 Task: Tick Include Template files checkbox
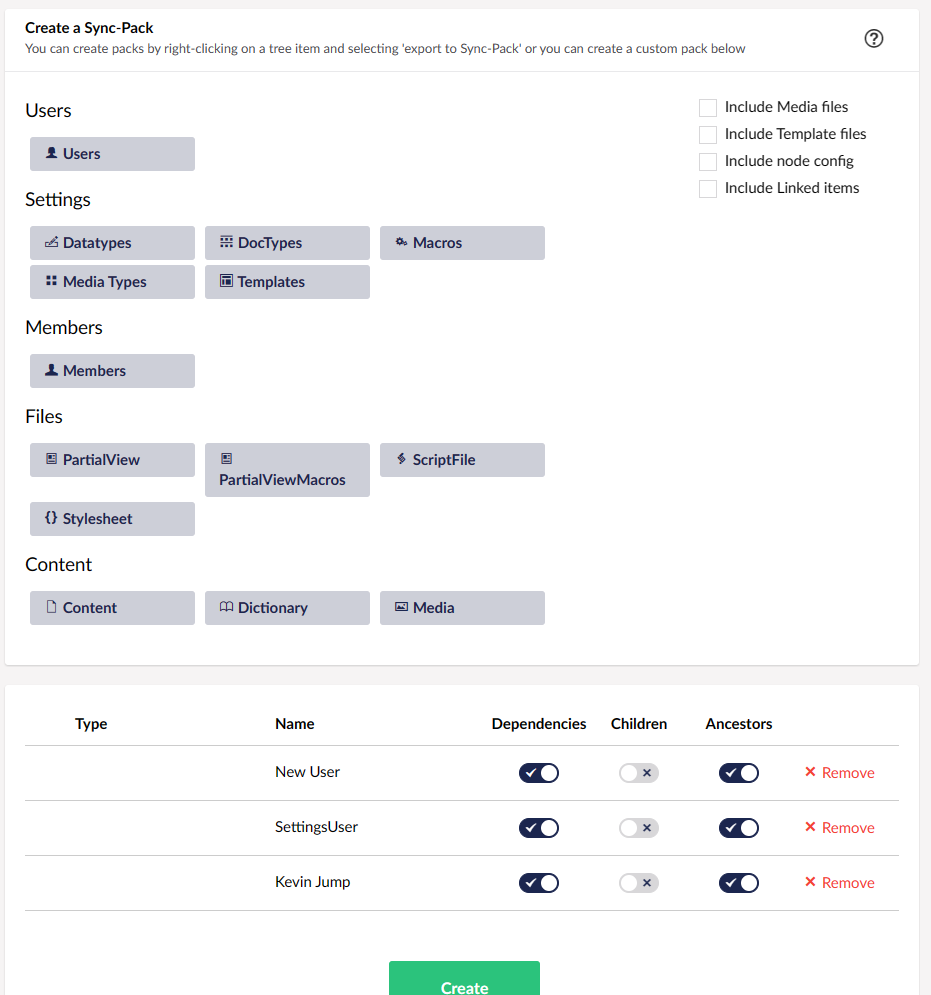[708, 135]
